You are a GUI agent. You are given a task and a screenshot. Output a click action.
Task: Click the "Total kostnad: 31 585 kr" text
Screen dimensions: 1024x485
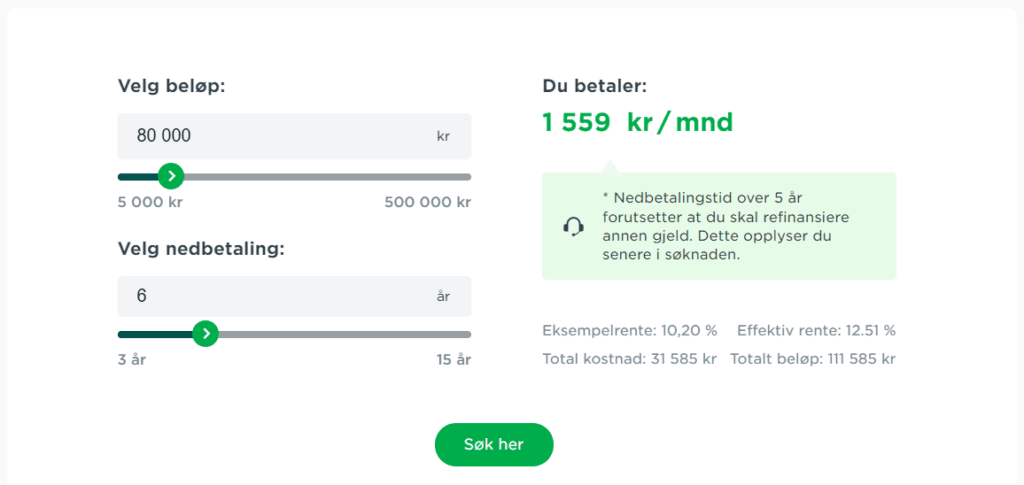(630, 359)
